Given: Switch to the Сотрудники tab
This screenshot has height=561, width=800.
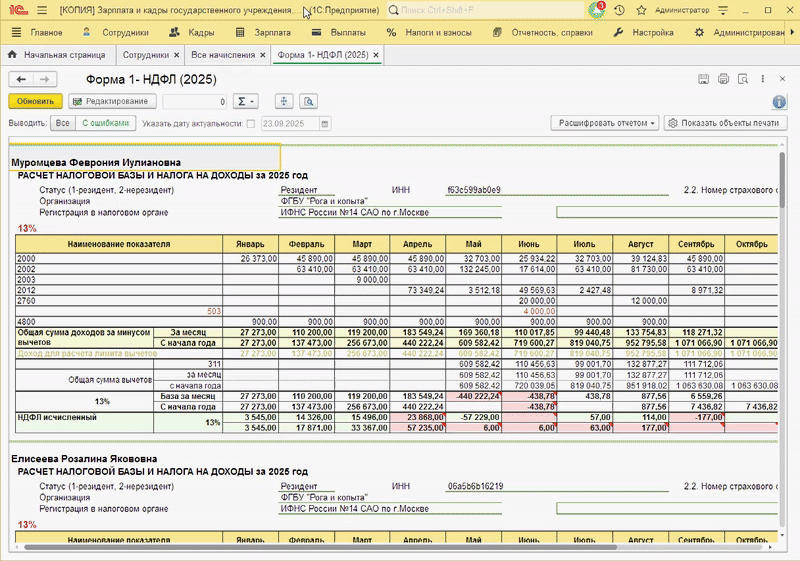Looking at the screenshot, I should [x=145, y=55].
